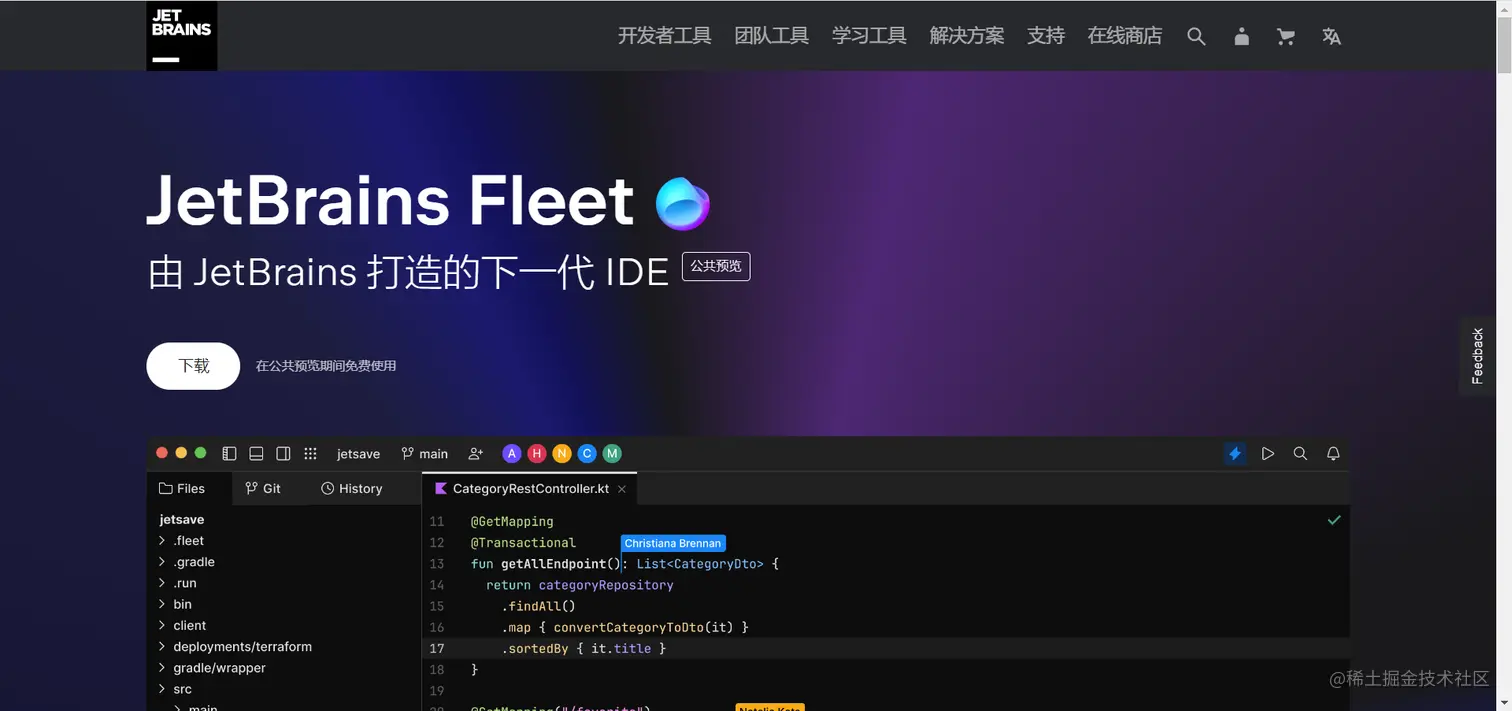Expand the .fleet folder

[189, 540]
